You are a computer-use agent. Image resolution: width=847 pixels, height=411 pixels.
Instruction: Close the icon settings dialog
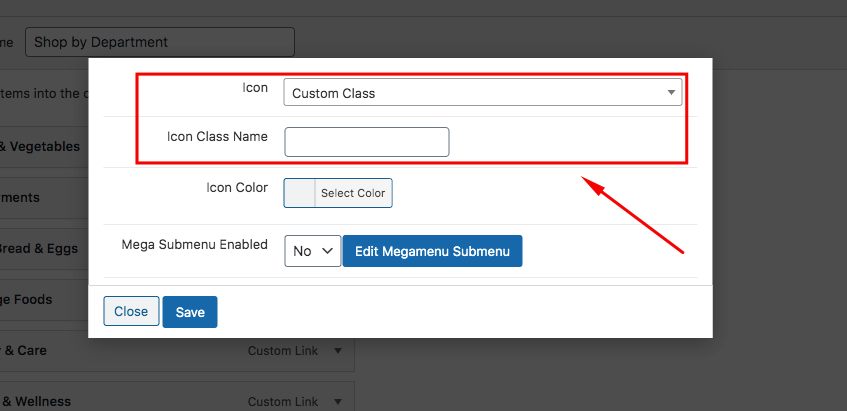131,311
